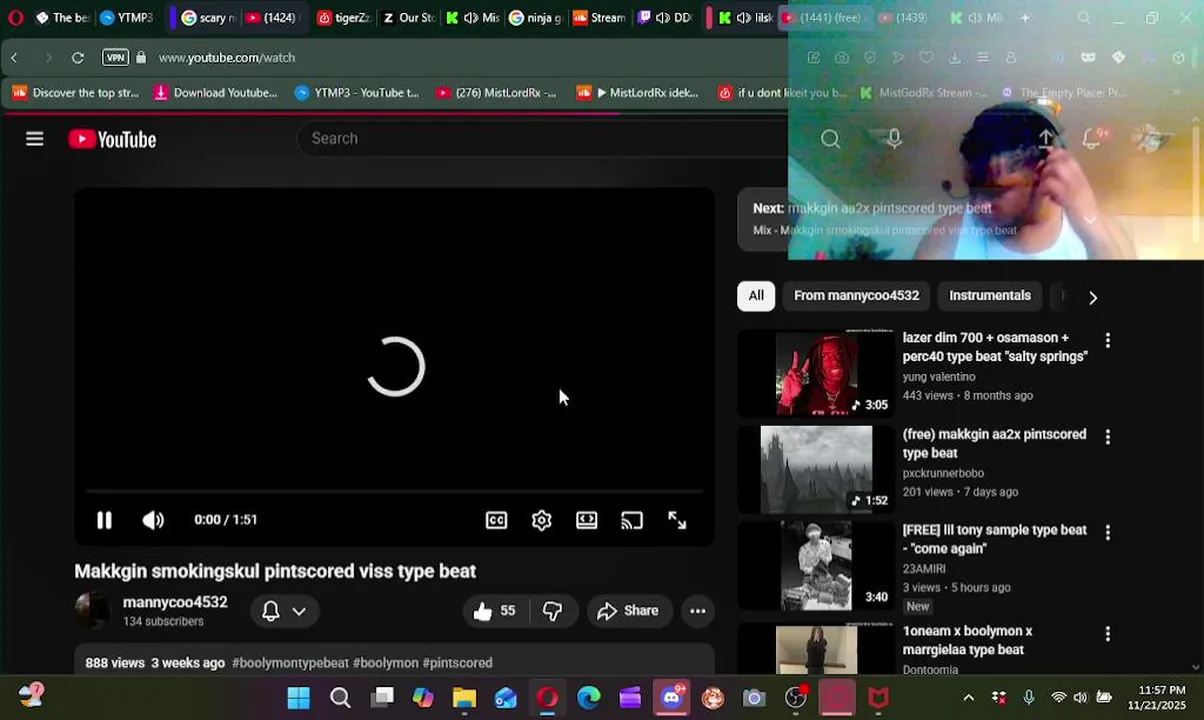Reload the page with the refresh icon

pos(77,58)
